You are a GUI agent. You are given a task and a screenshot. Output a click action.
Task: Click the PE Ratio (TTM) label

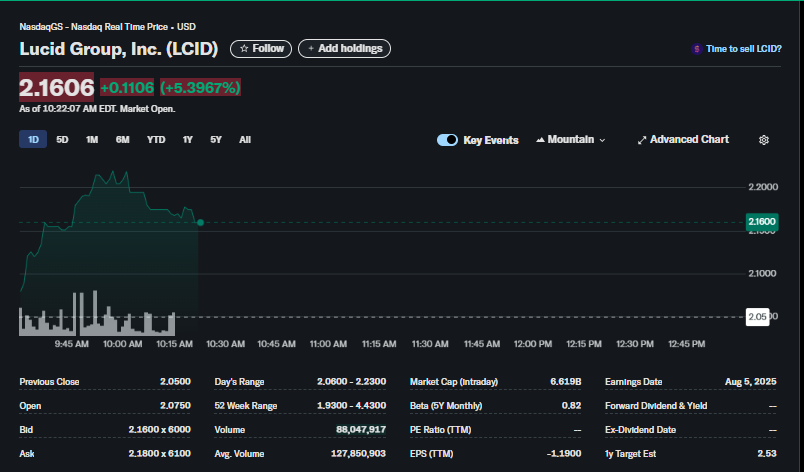point(440,430)
